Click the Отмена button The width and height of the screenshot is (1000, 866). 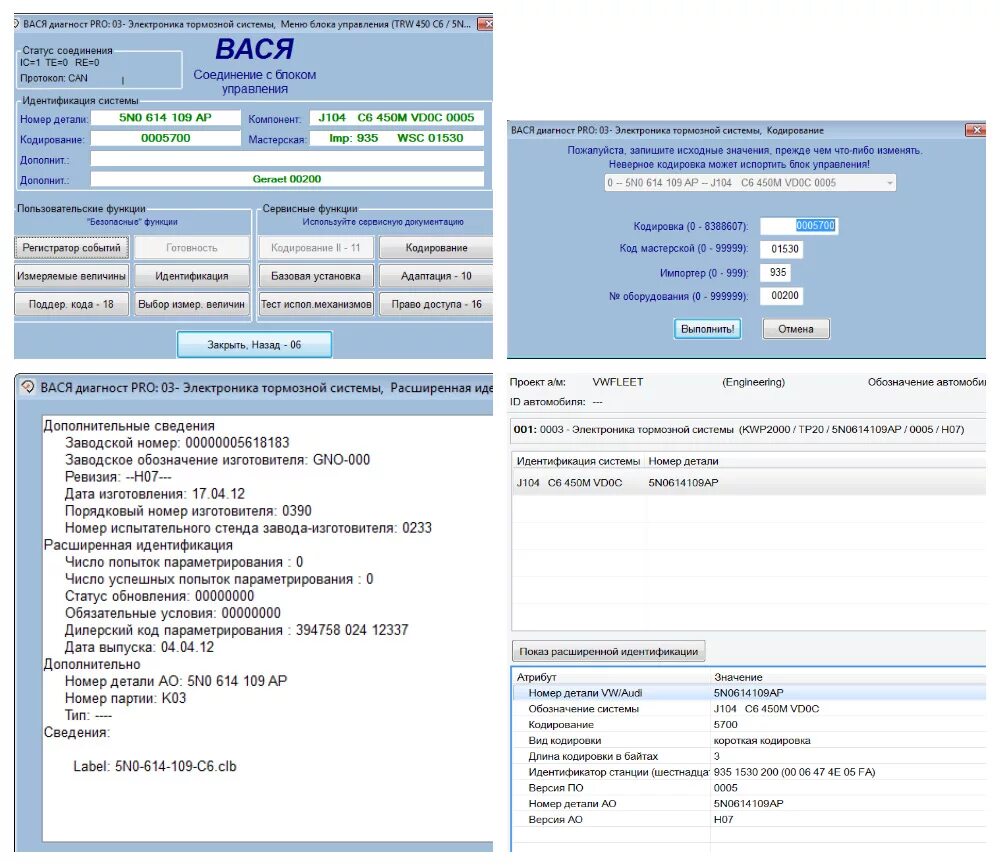[796, 329]
